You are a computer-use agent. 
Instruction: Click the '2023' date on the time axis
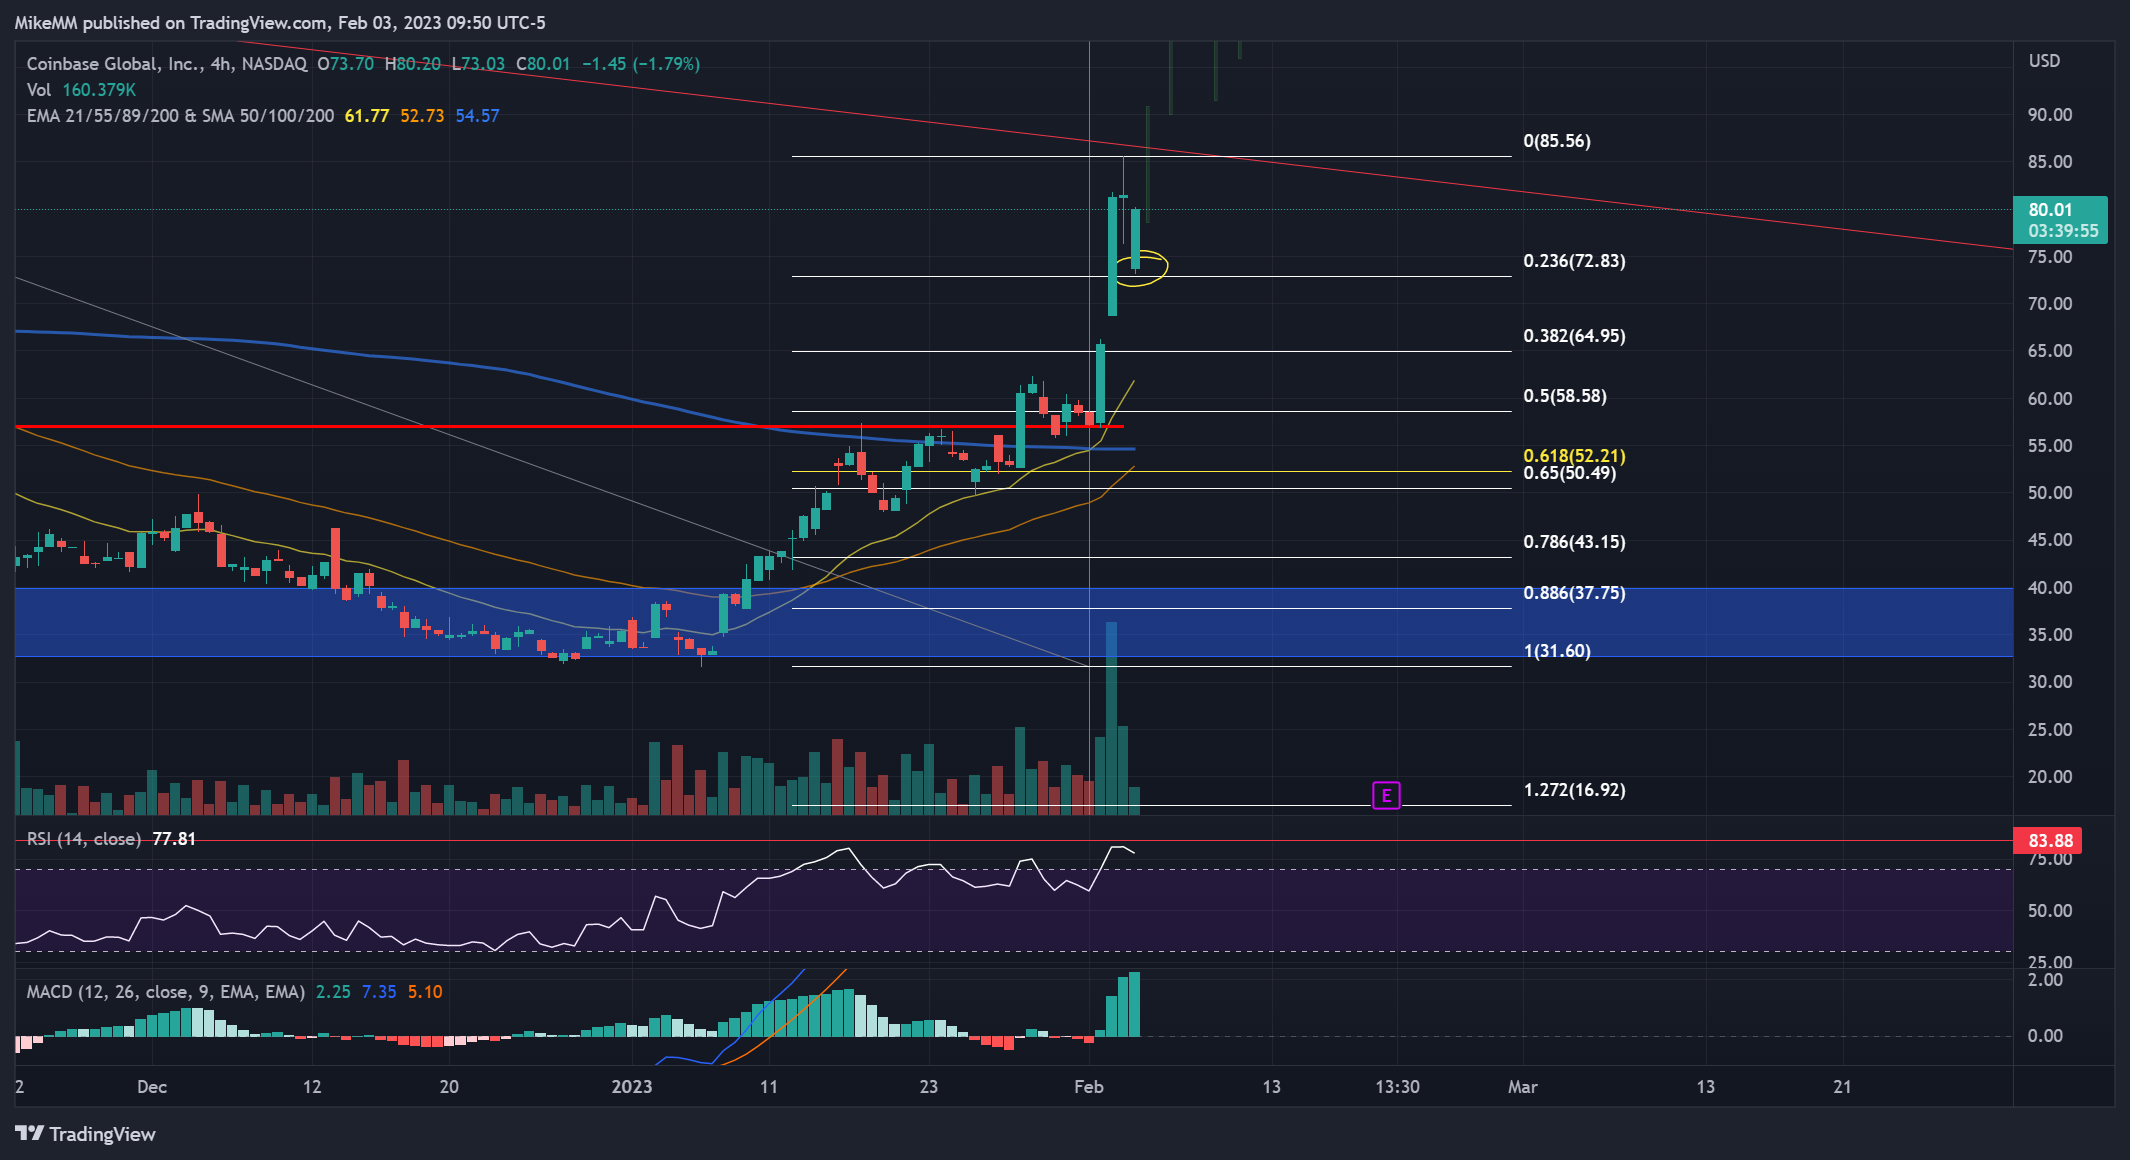632,1087
